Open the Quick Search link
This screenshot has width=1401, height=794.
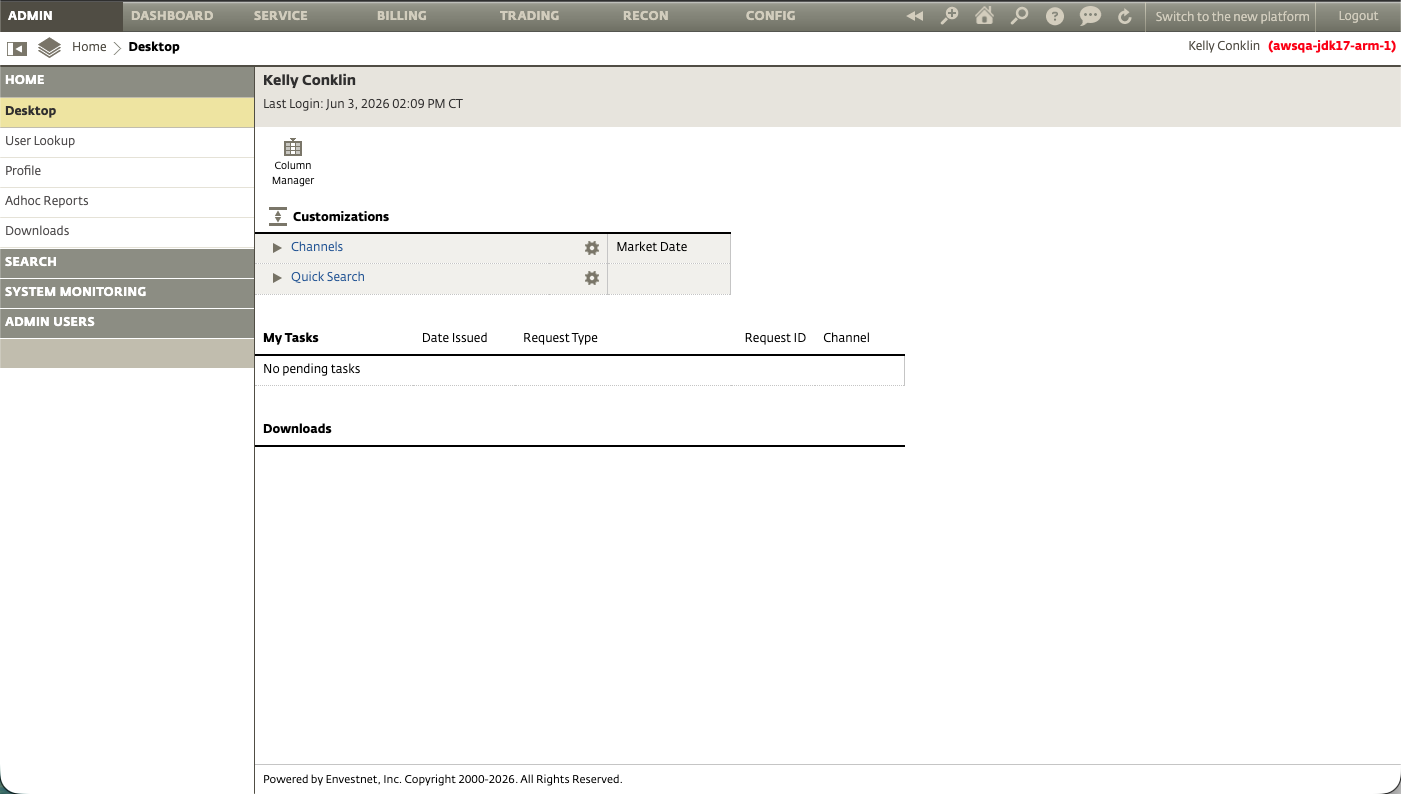point(328,277)
